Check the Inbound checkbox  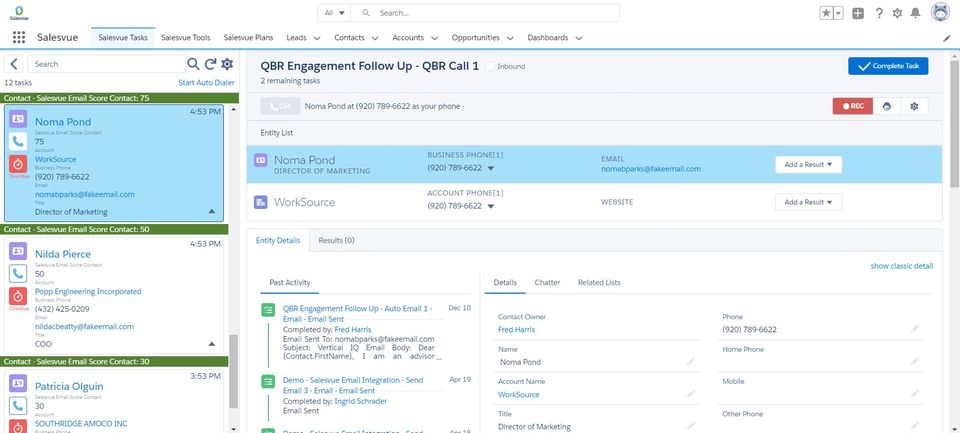[489, 66]
